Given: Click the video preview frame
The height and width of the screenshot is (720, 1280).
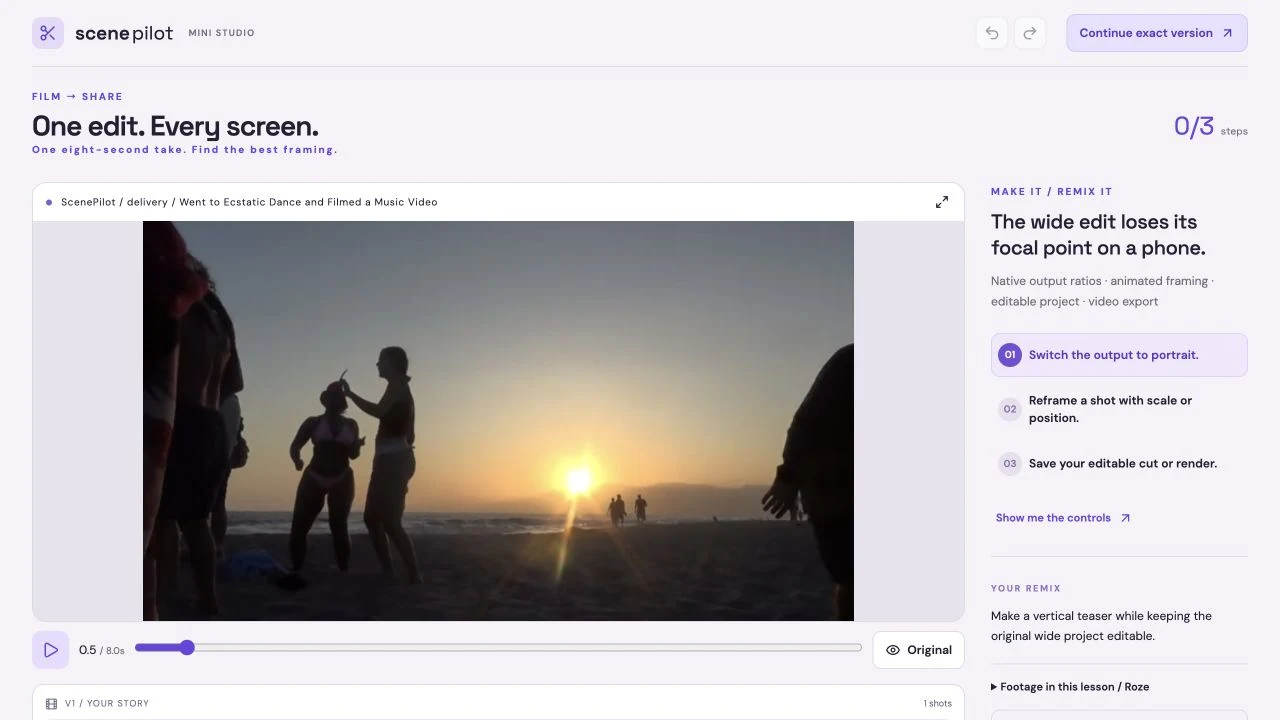Looking at the screenshot, I should point(498,421).
